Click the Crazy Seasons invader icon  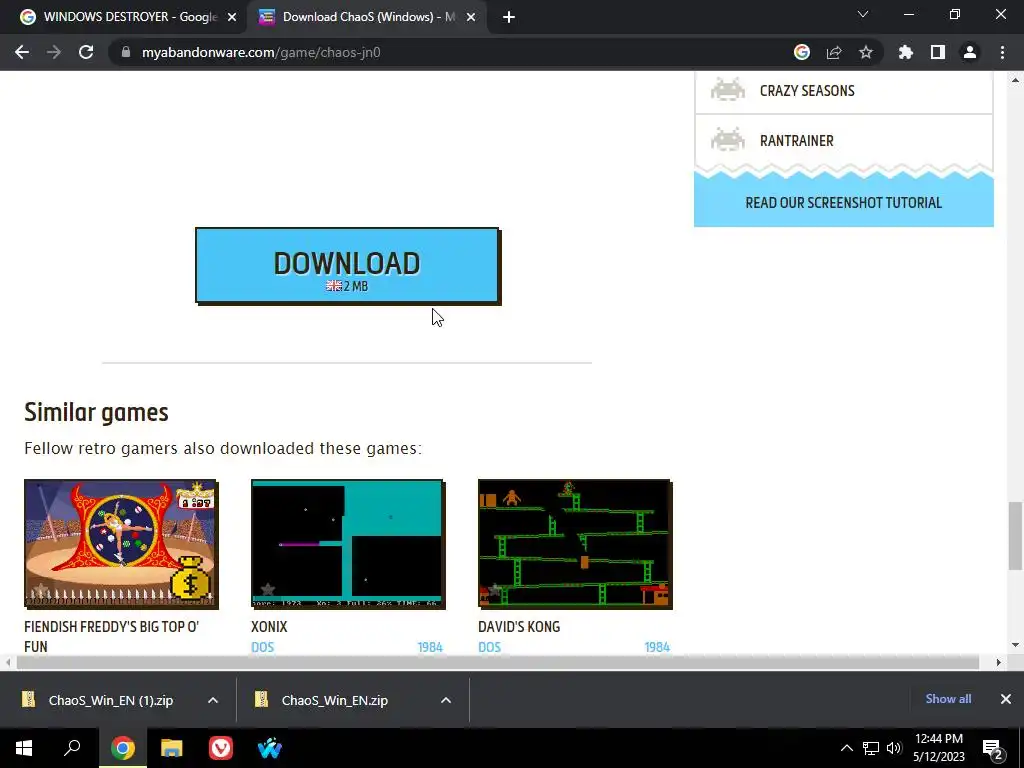point(728,90)
